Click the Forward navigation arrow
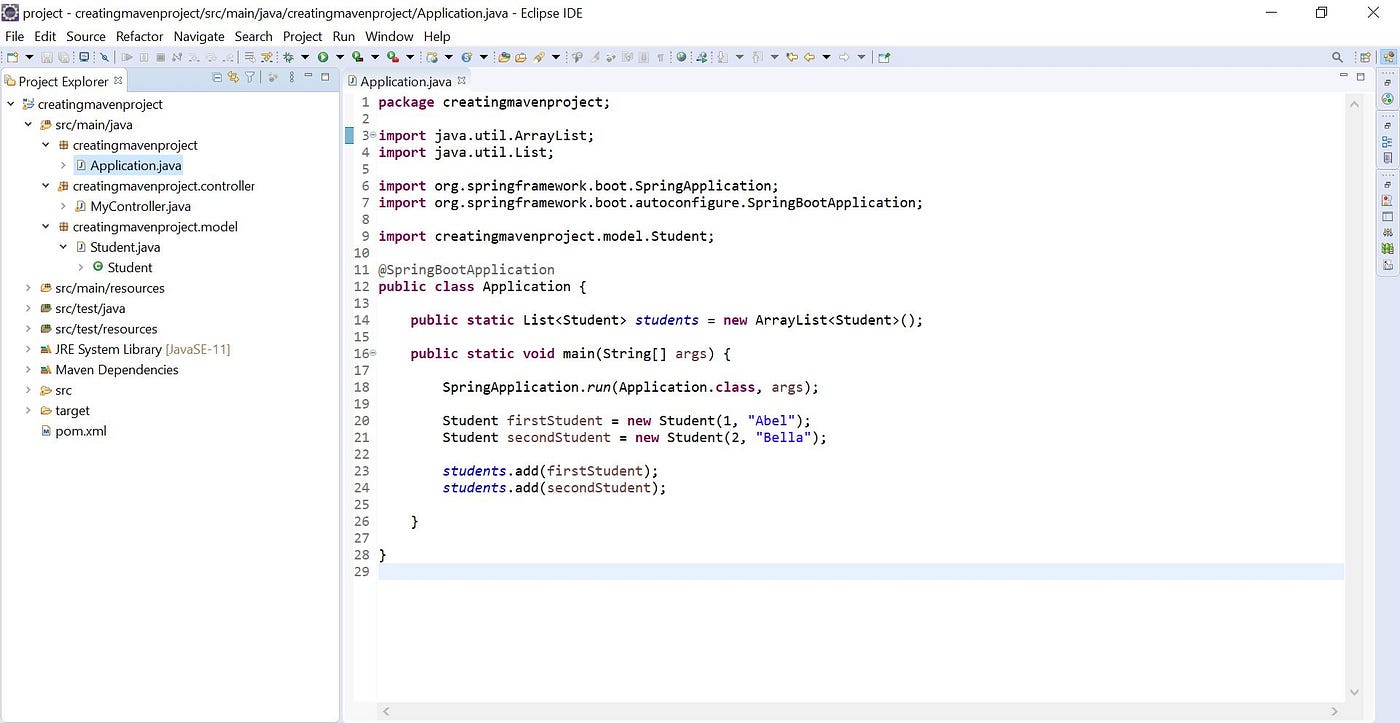This screenshot has width=1400, height=723. [844, 57]
